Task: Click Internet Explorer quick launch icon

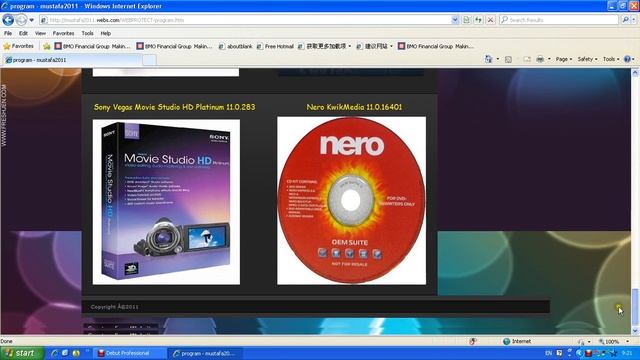Action: [x=54, y=353]
